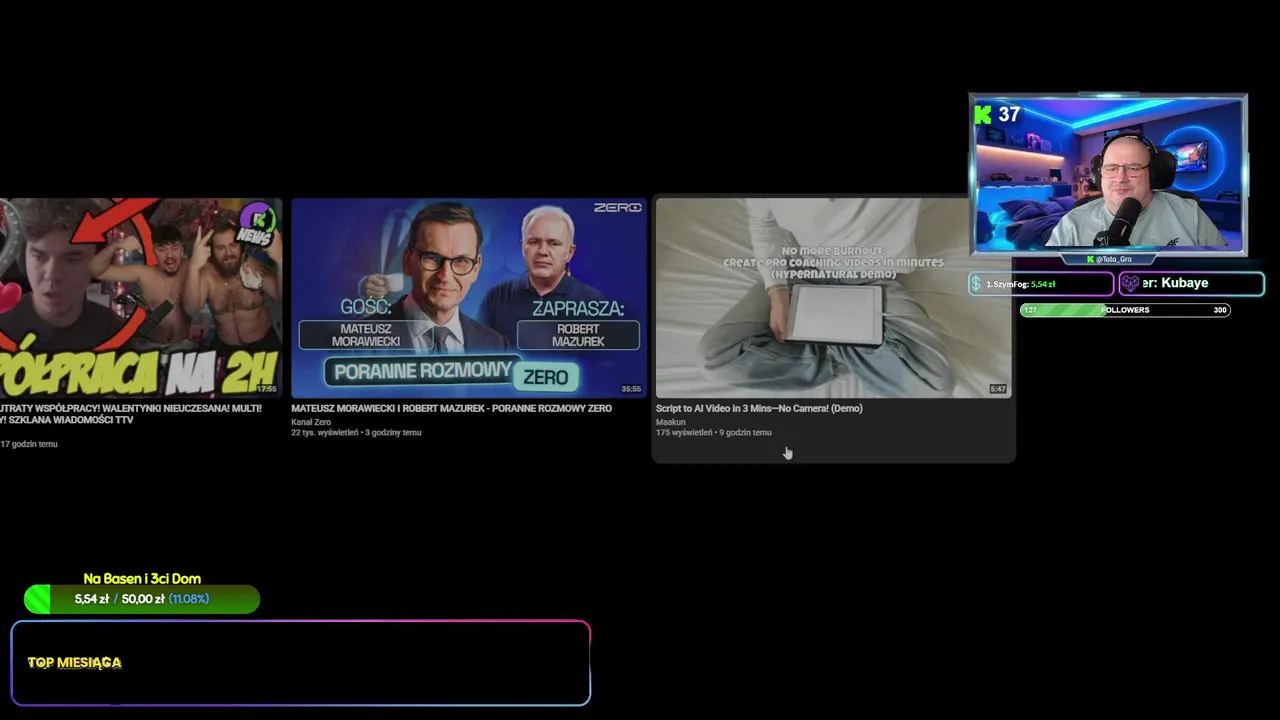
Task: Click the dollar sign donation icon
Action: 976,284
